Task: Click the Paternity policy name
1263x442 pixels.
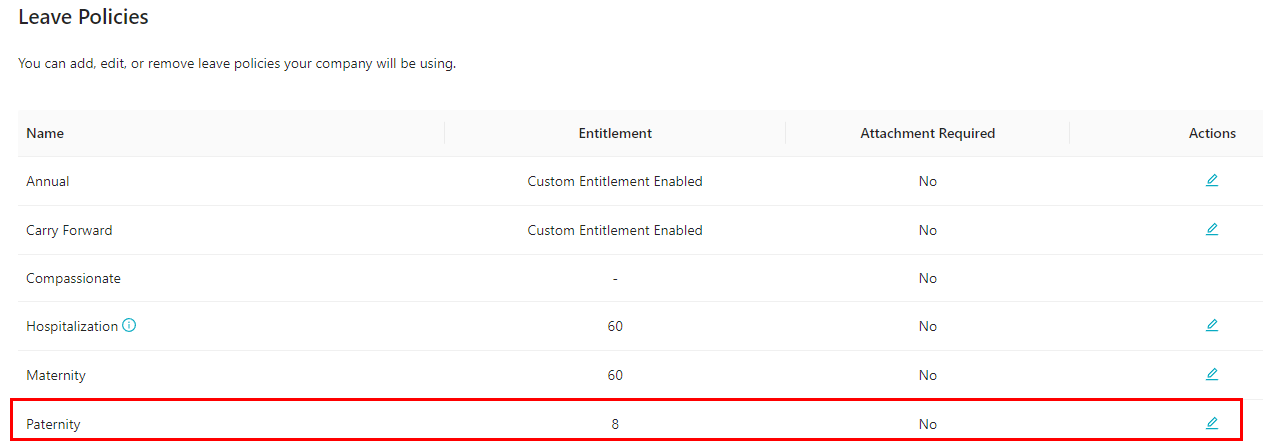Action: tap(53, 424)
